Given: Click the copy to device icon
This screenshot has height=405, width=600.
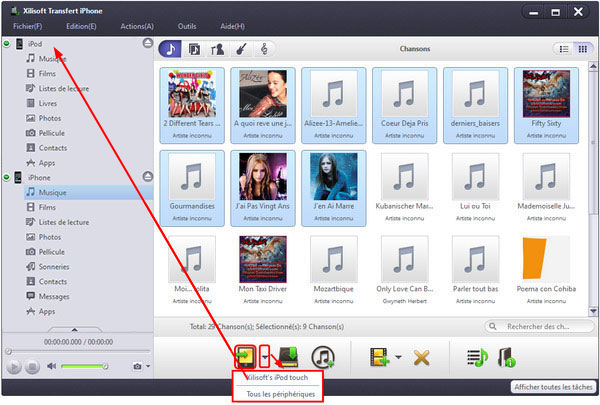Looking at the screenshot, I should (x=245, y=357).
